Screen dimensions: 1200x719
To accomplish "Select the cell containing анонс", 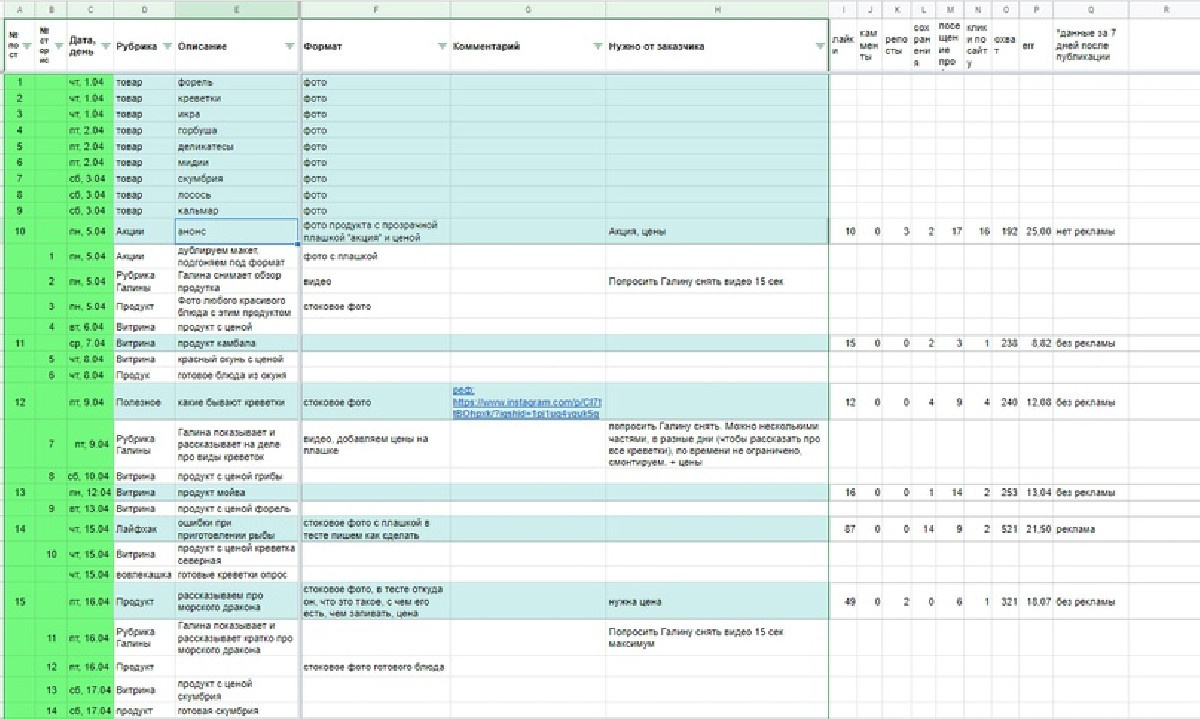I will (237, 231).
